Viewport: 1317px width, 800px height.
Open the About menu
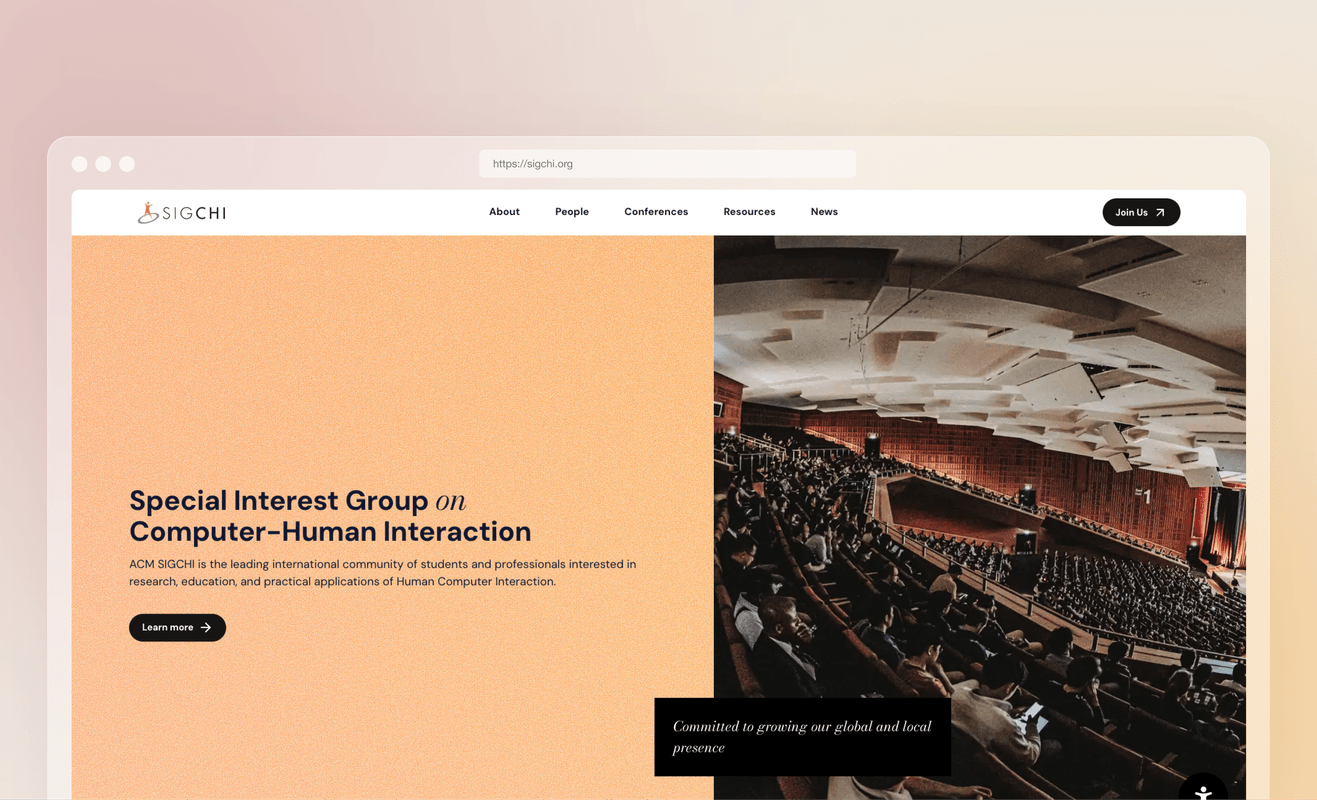(504, 212)
